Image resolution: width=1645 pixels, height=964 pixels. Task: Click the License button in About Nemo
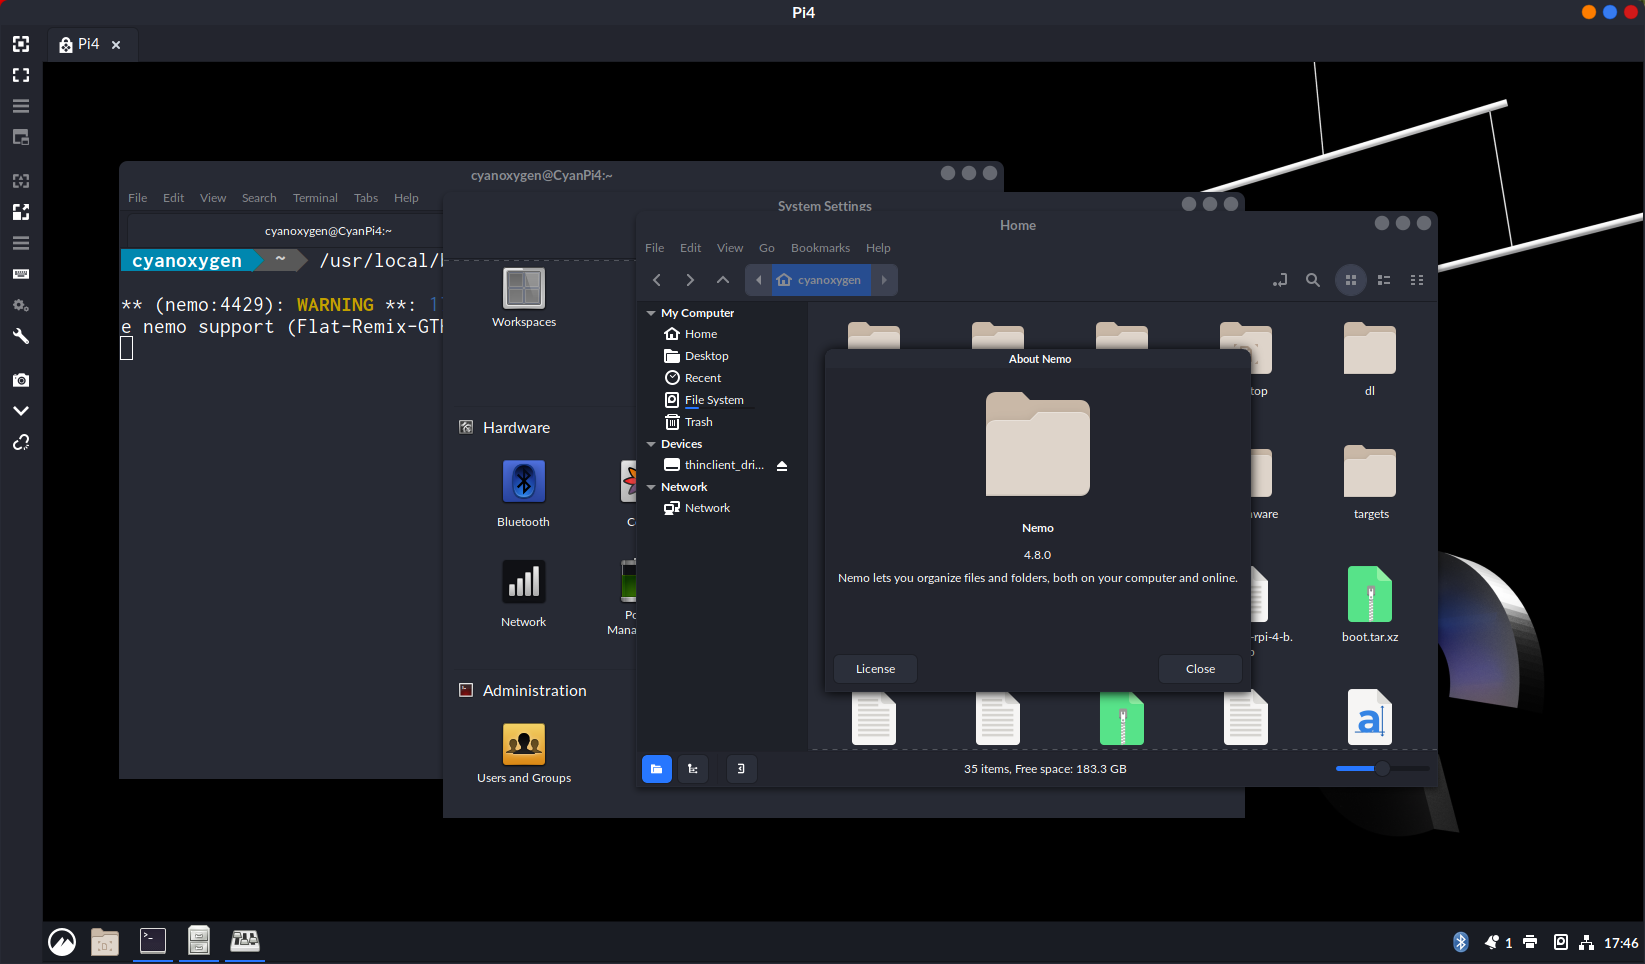(874, 668)
